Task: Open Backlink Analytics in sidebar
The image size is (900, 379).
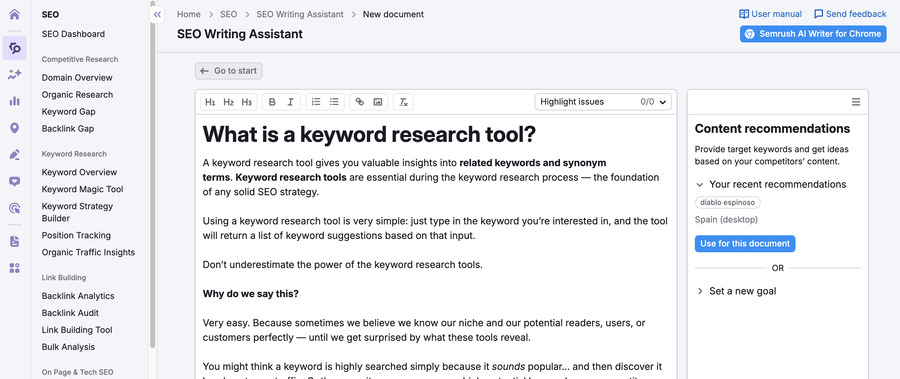Action: (78, 296)
